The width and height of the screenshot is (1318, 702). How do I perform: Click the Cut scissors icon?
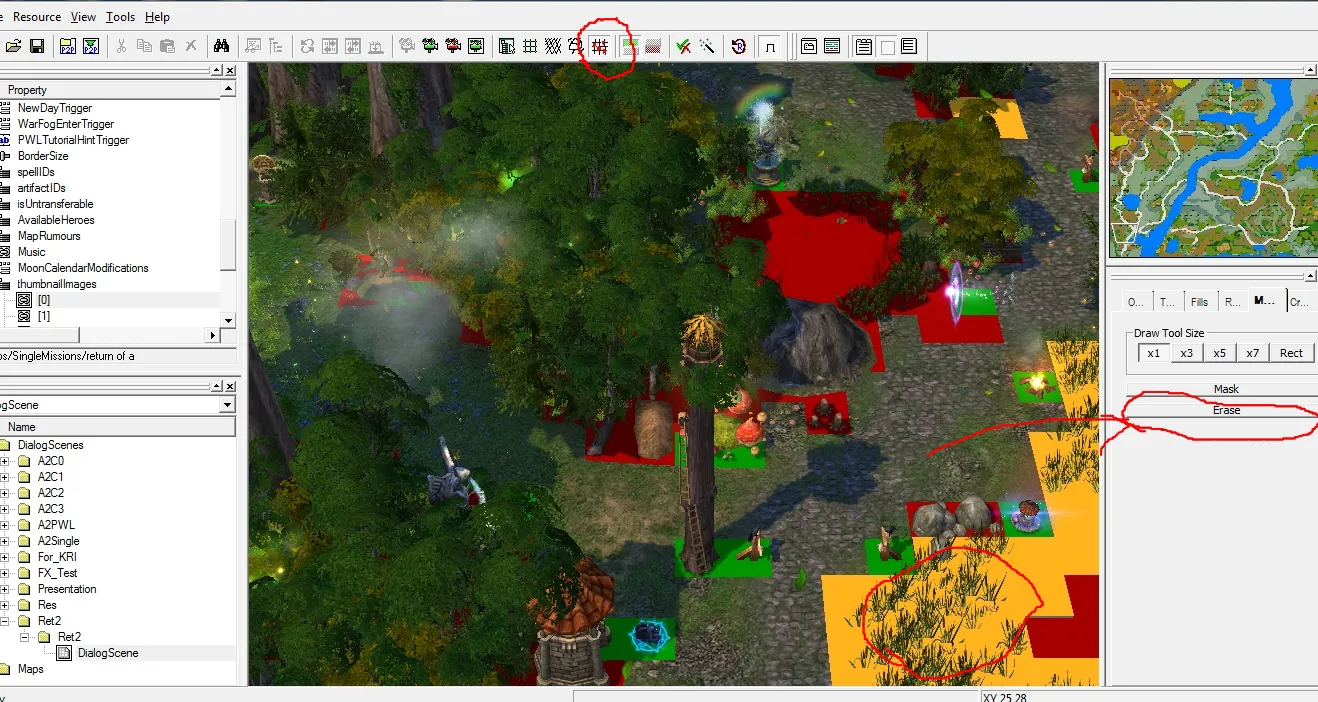click(x=121, y=46)
